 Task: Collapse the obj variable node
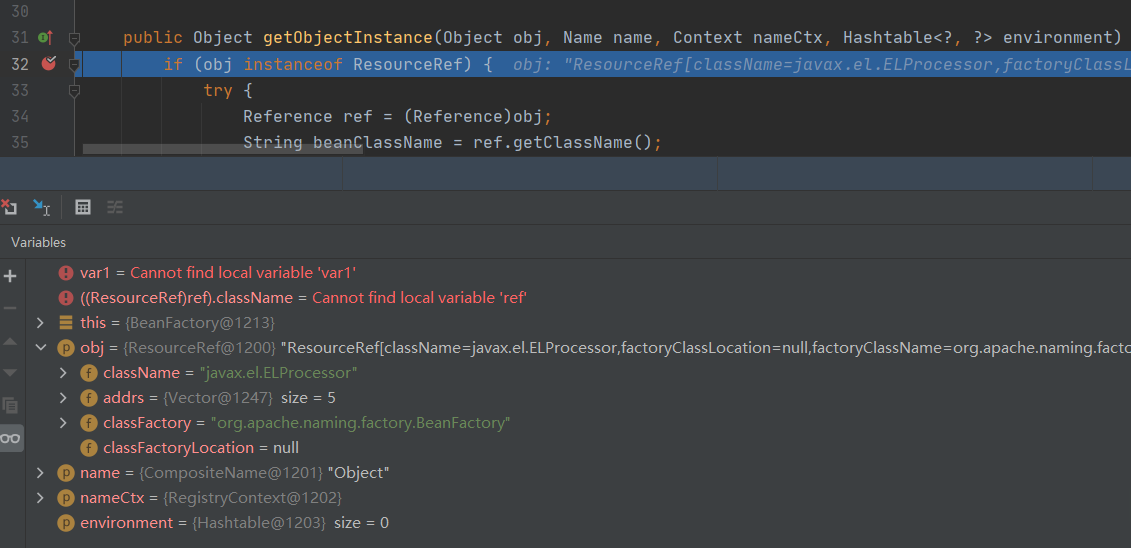[x=40, y=348]
